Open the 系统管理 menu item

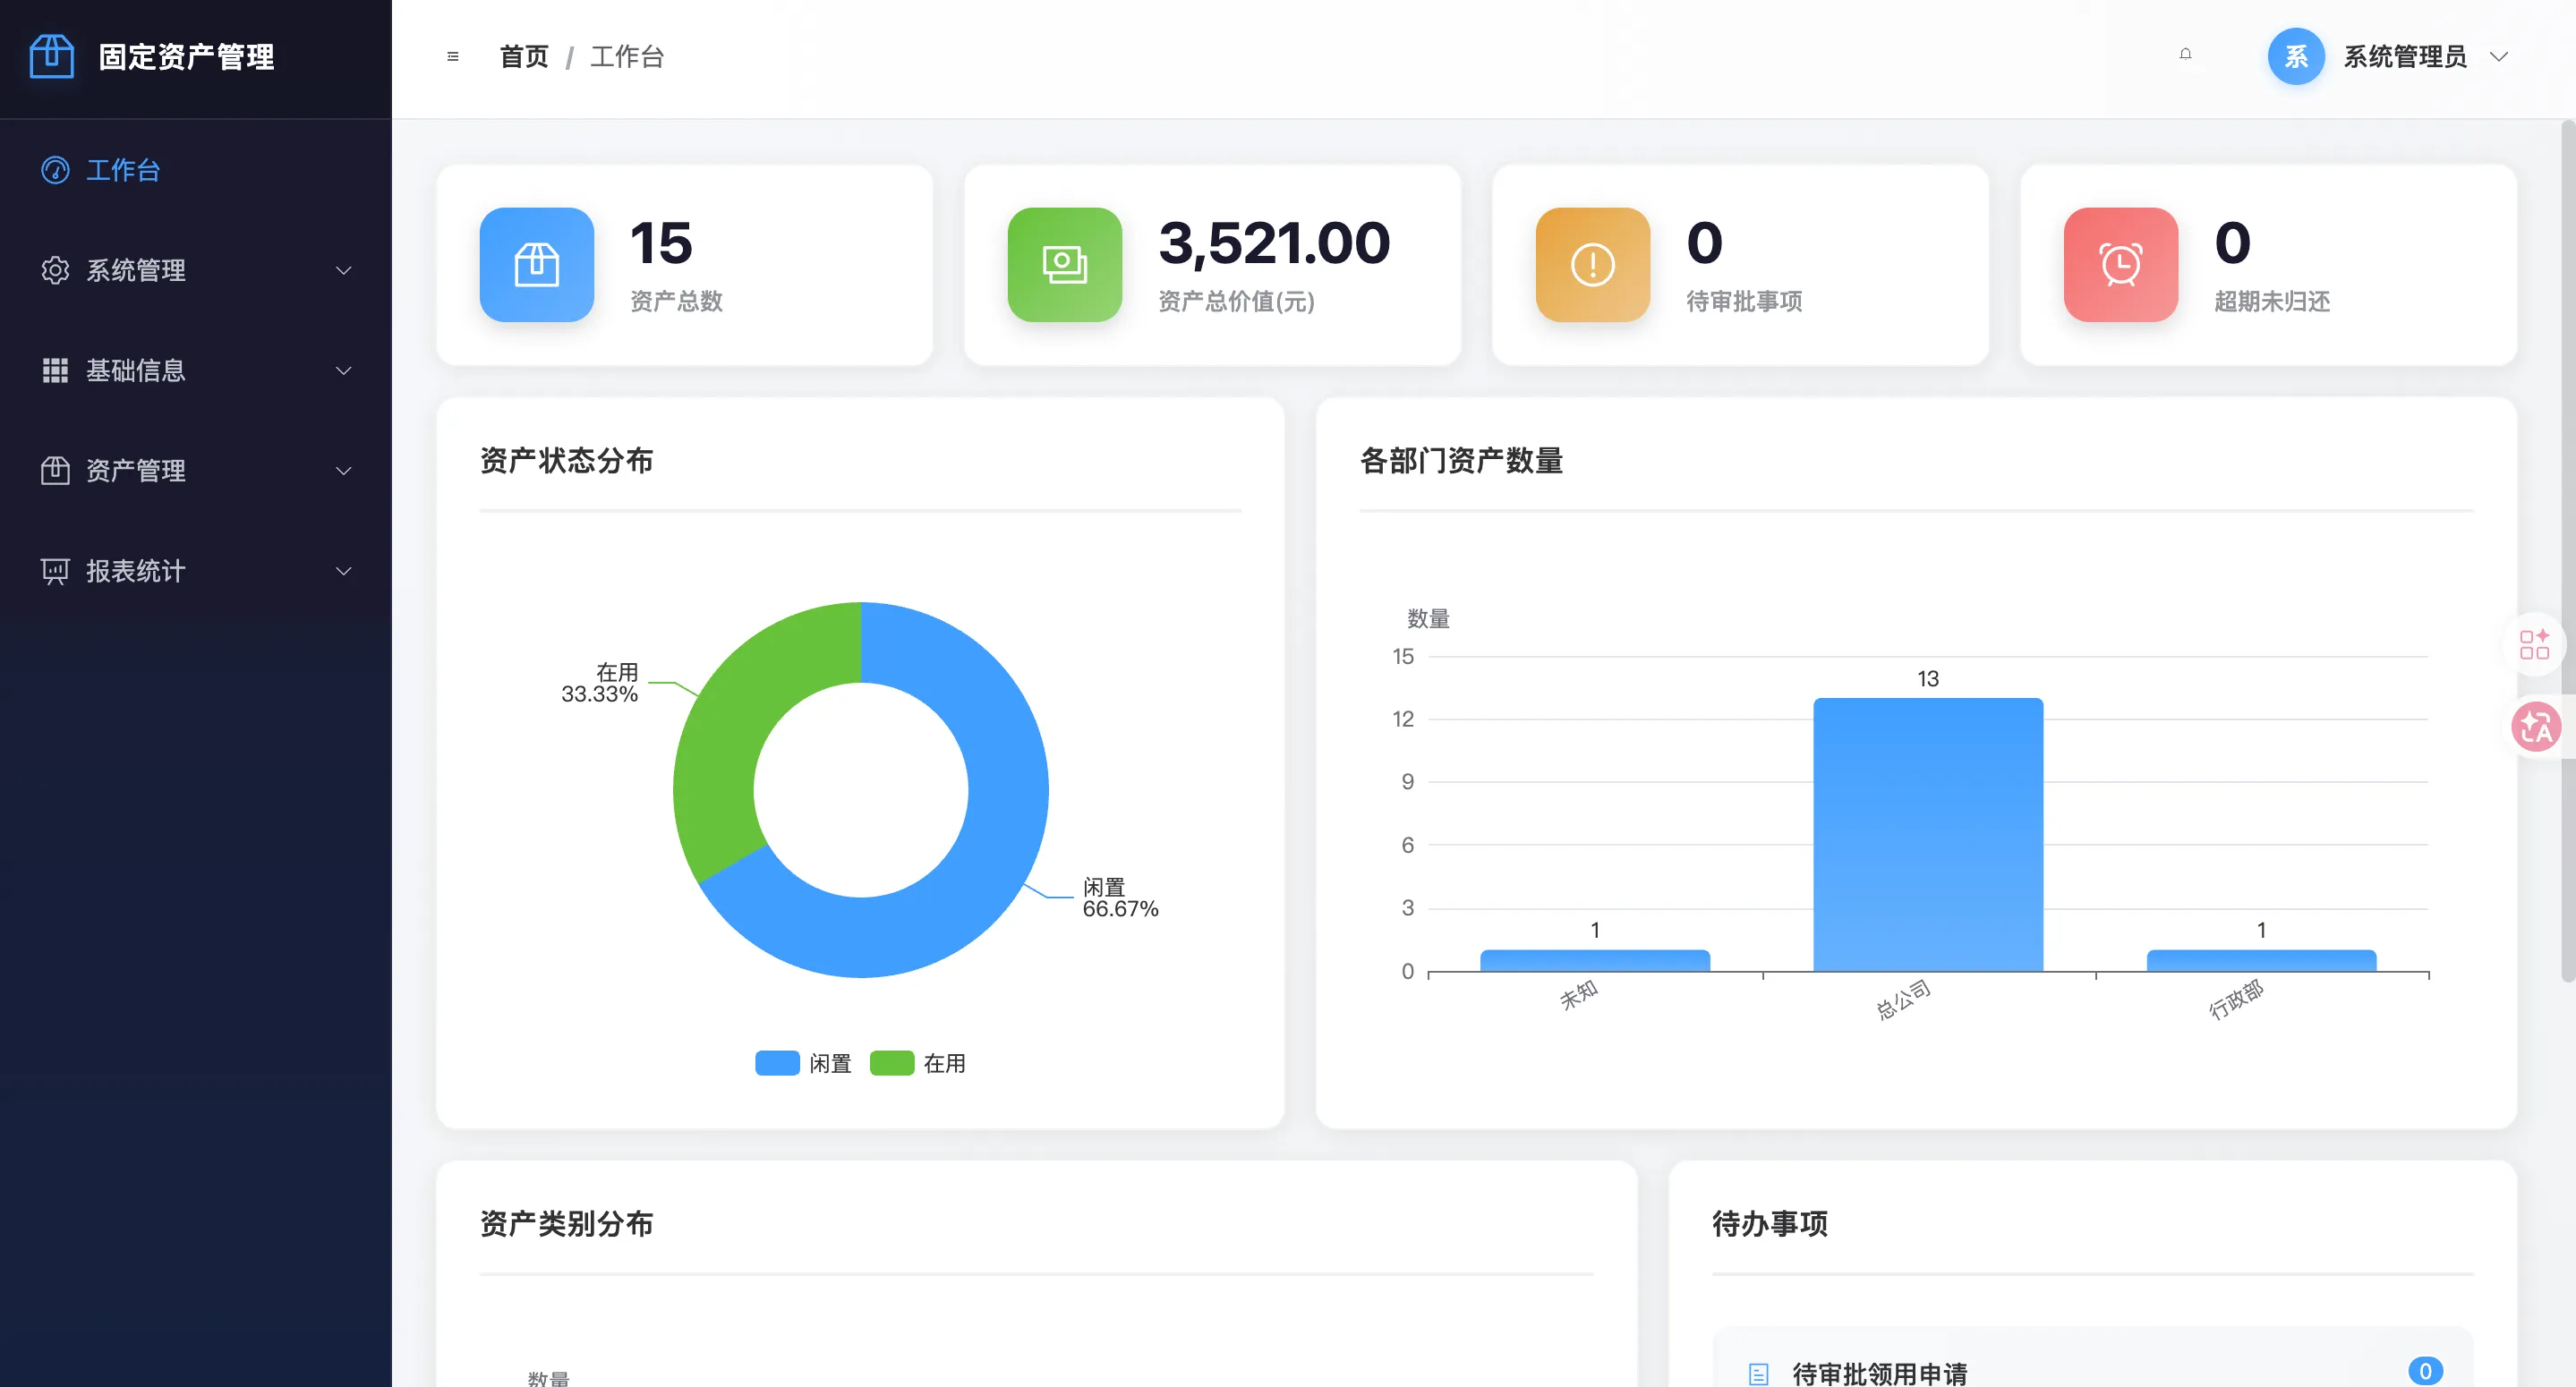[196, 270]
